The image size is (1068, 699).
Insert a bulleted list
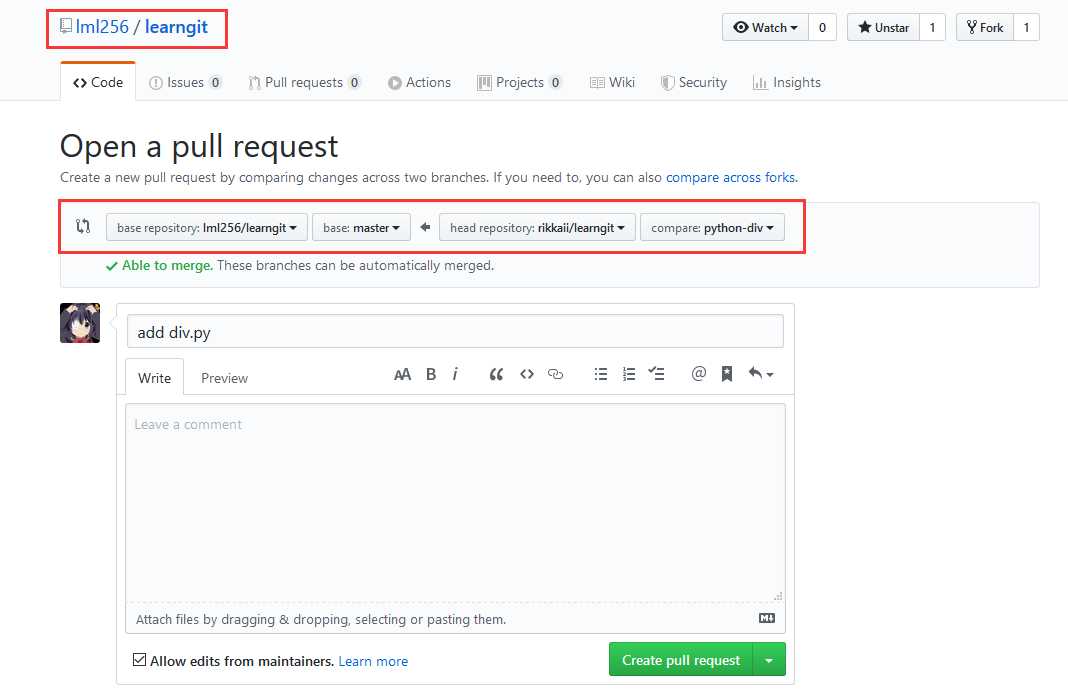tap(601, 374)
